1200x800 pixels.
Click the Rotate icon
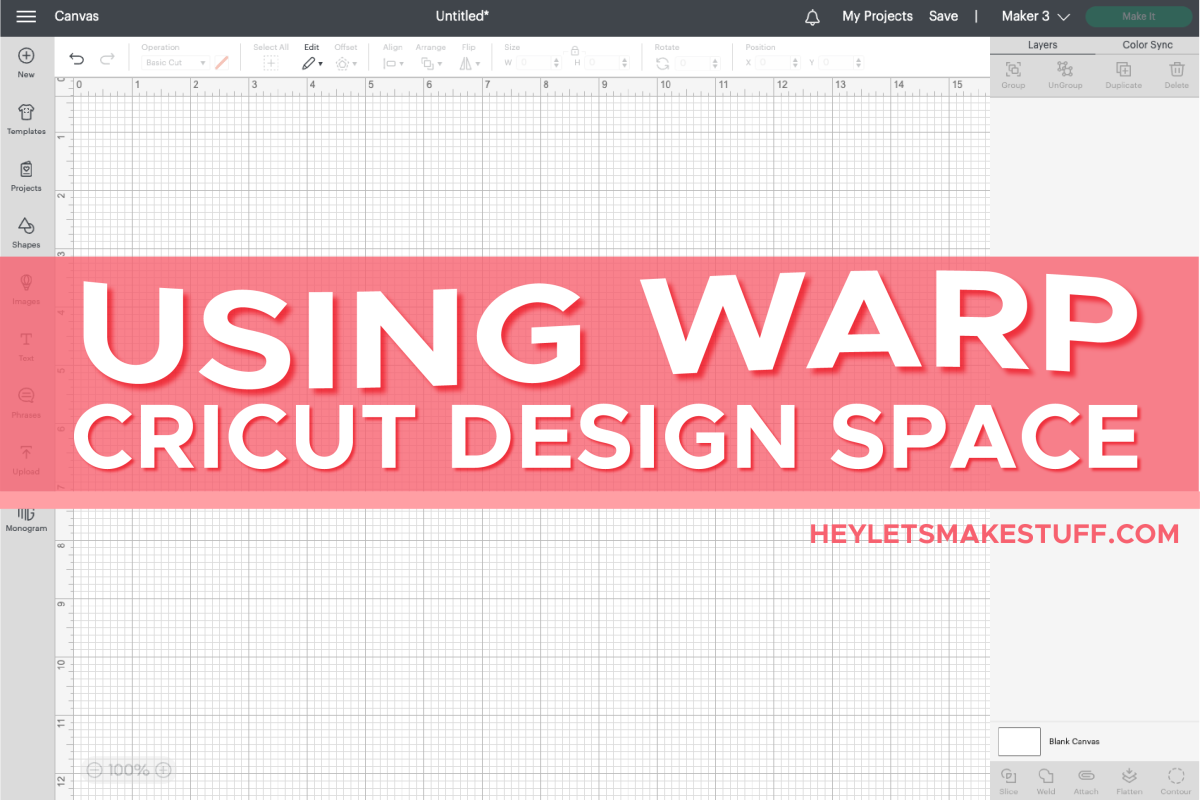click(662, 62)
